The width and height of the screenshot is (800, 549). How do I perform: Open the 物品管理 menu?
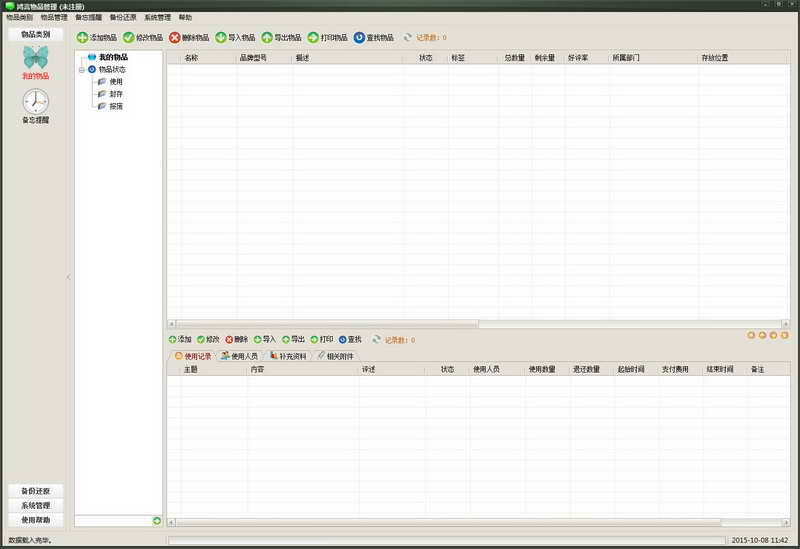(x=54, y=18)
